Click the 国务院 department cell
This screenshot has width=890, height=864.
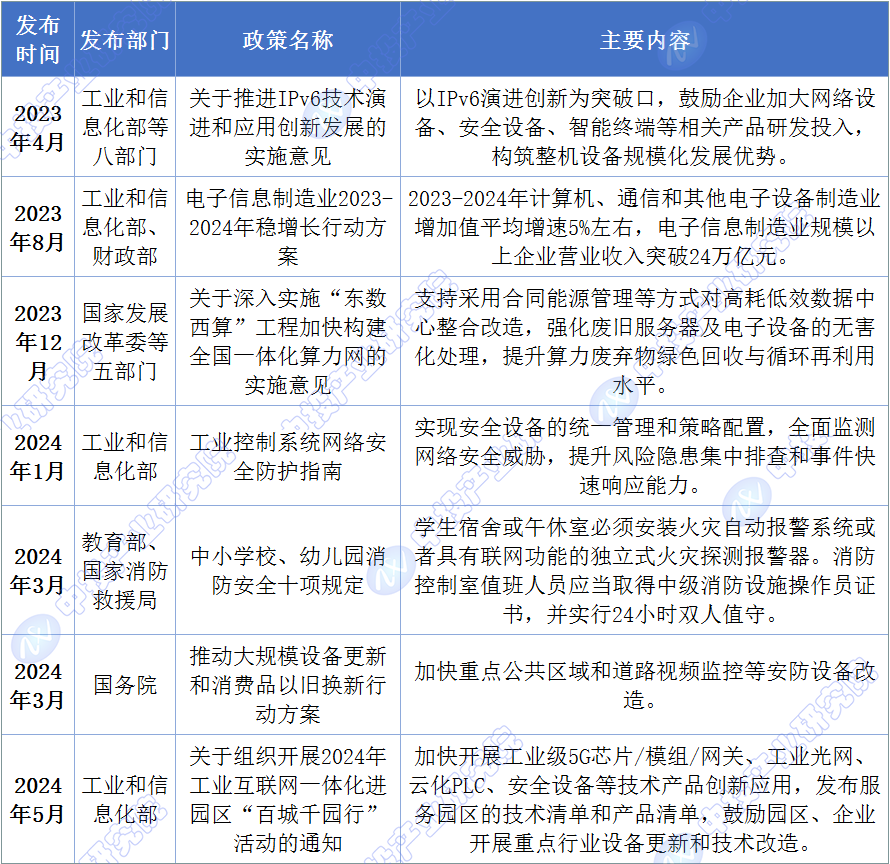point(125,685)
